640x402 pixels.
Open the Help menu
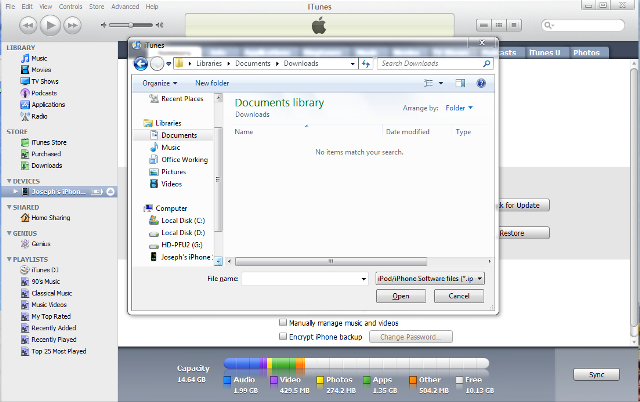tap(152, 7)
